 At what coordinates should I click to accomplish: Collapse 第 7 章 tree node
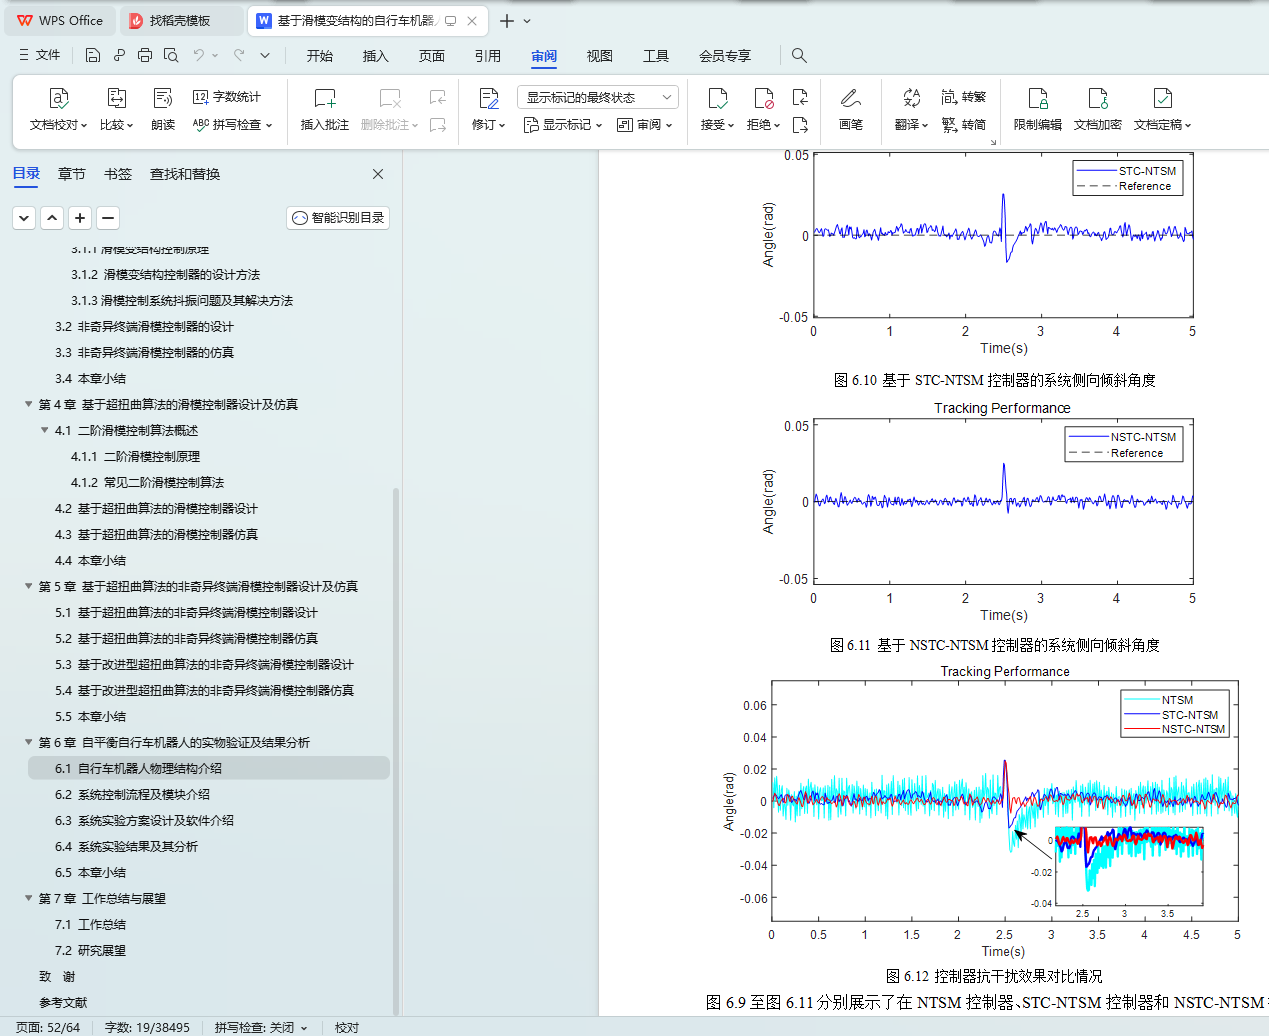click(29, 899)
